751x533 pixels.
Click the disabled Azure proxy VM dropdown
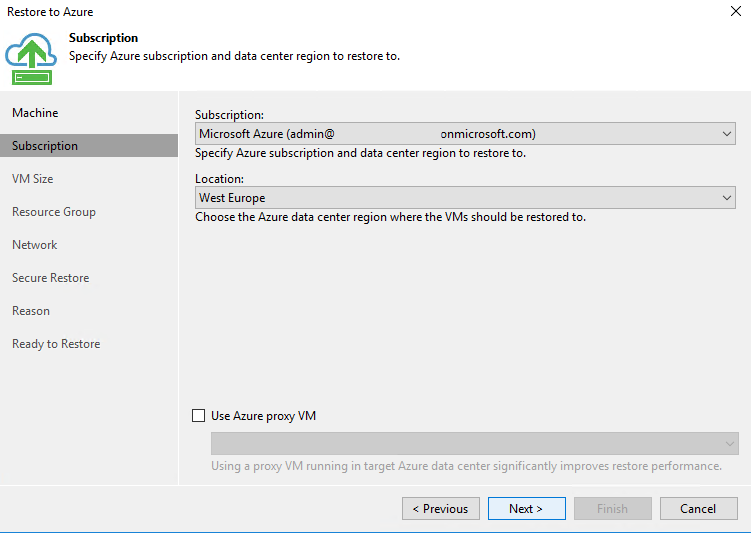coord(475,443)
